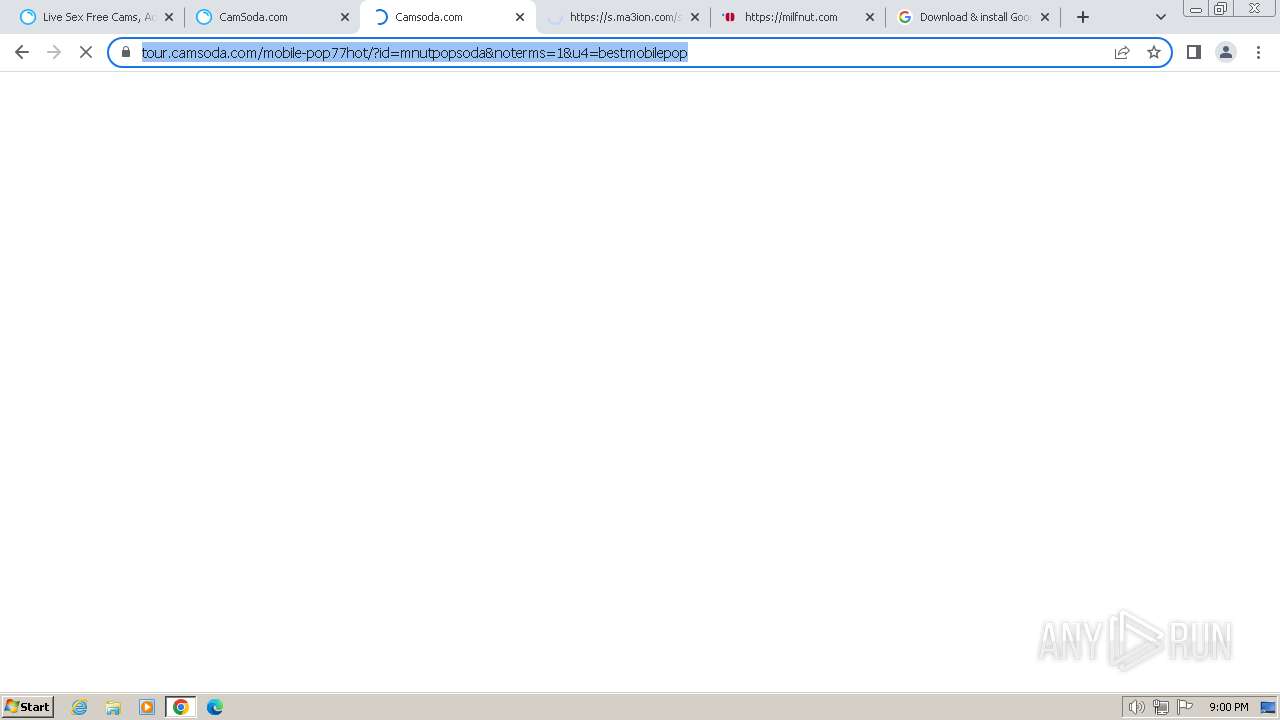Go back to previous page
This screenshot has height=720, width=1280.
click(22, 52)
